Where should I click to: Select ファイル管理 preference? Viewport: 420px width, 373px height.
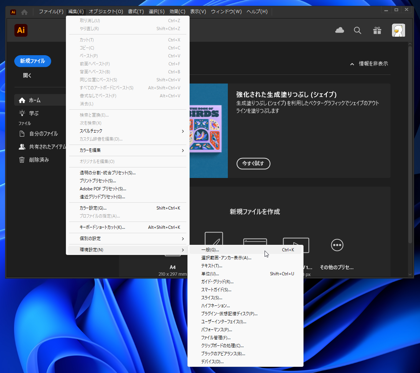pyautogui.click(x=246, y=338)
